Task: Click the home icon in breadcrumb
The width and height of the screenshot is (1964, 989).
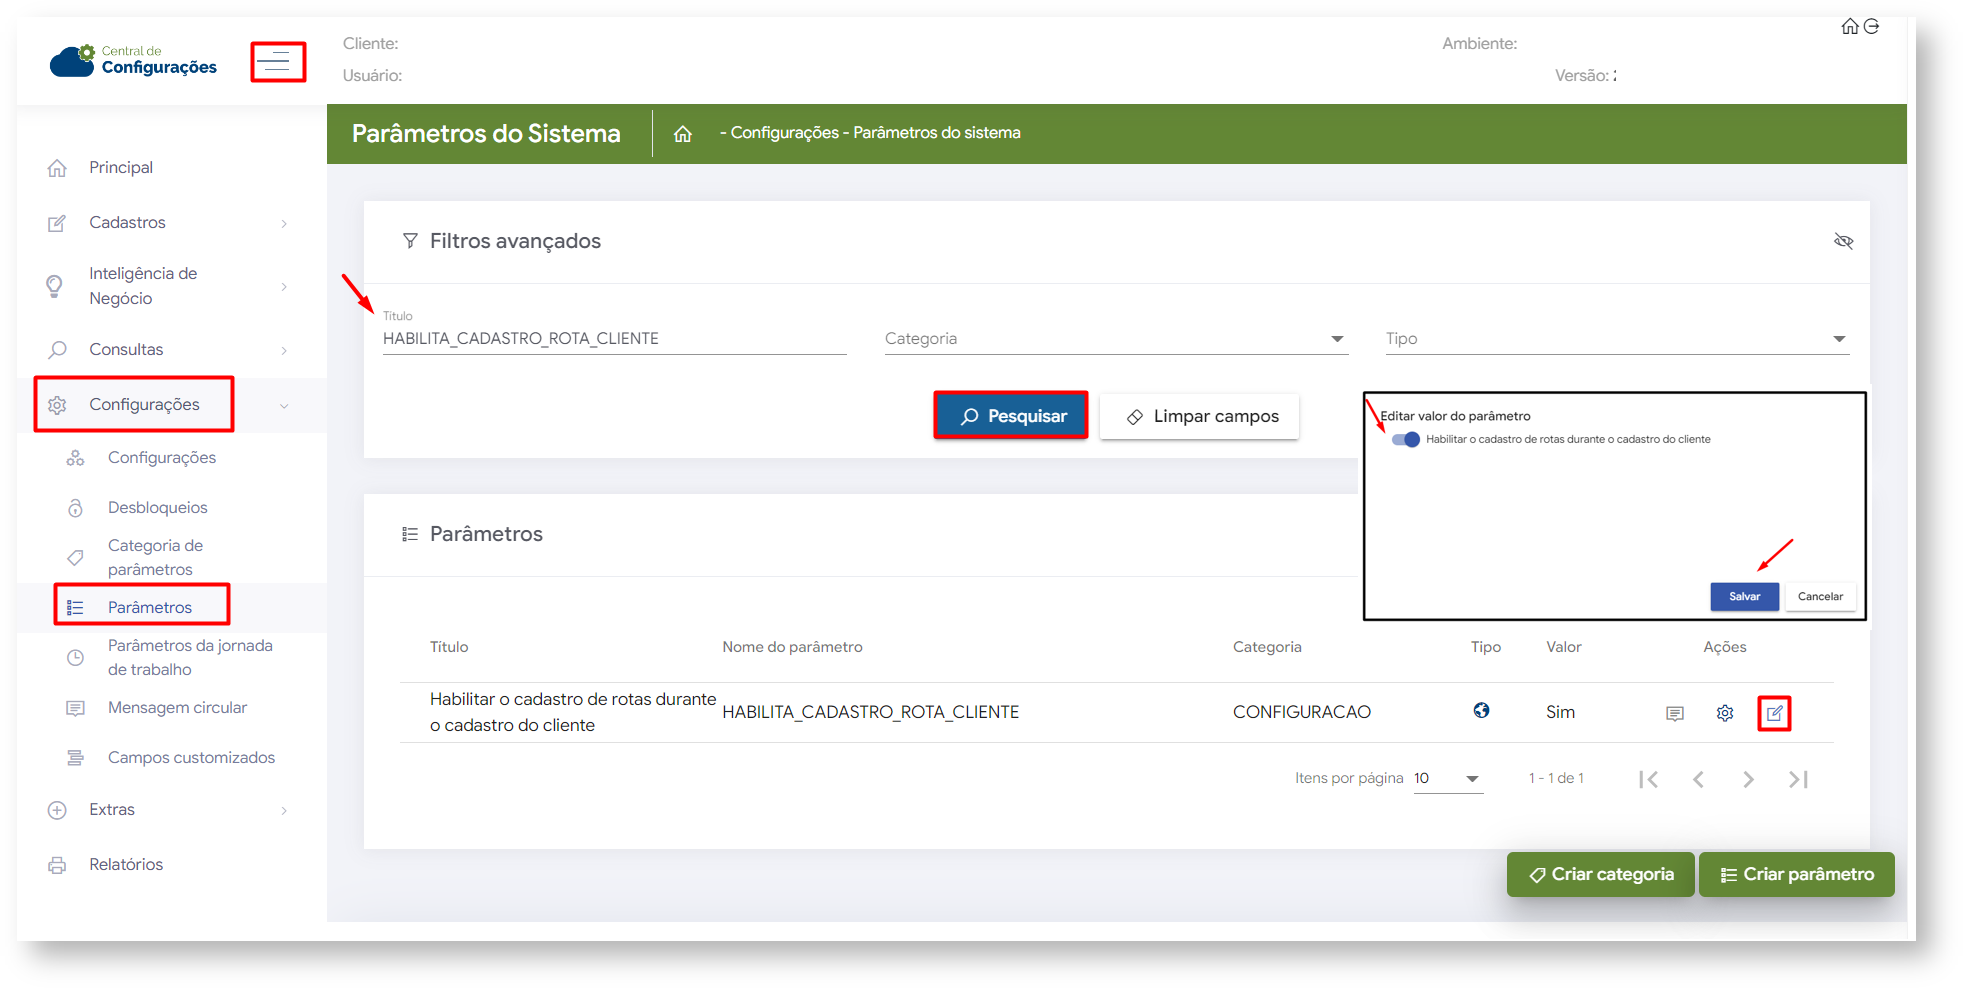Action: (x=683, y=134)
